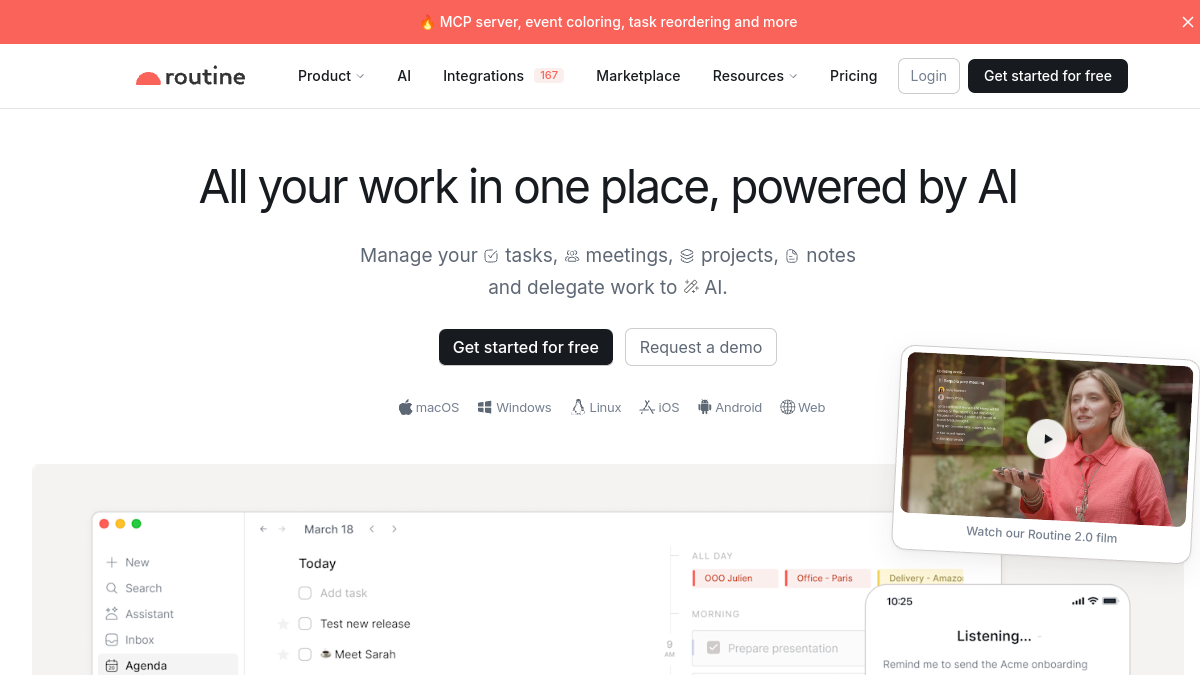
Task: Close the announcement banner
Action: tap(1187, 22)
